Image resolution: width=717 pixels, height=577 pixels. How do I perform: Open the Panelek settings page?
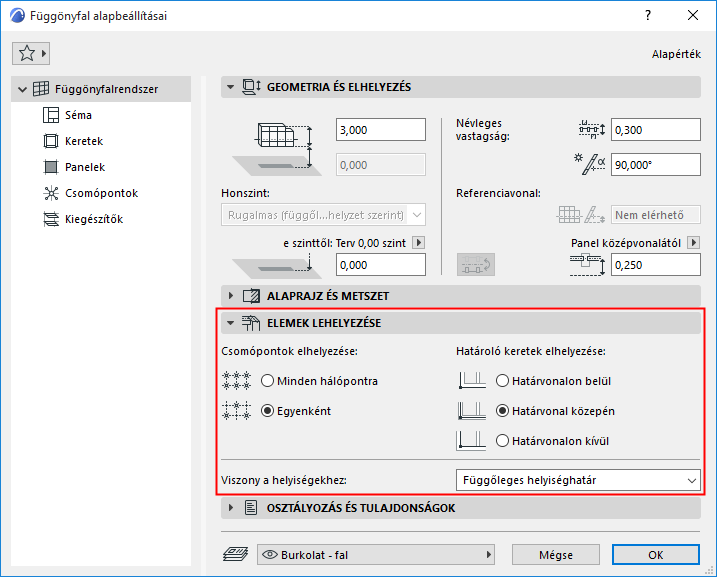pyautogui.click(x=85, y=167)
